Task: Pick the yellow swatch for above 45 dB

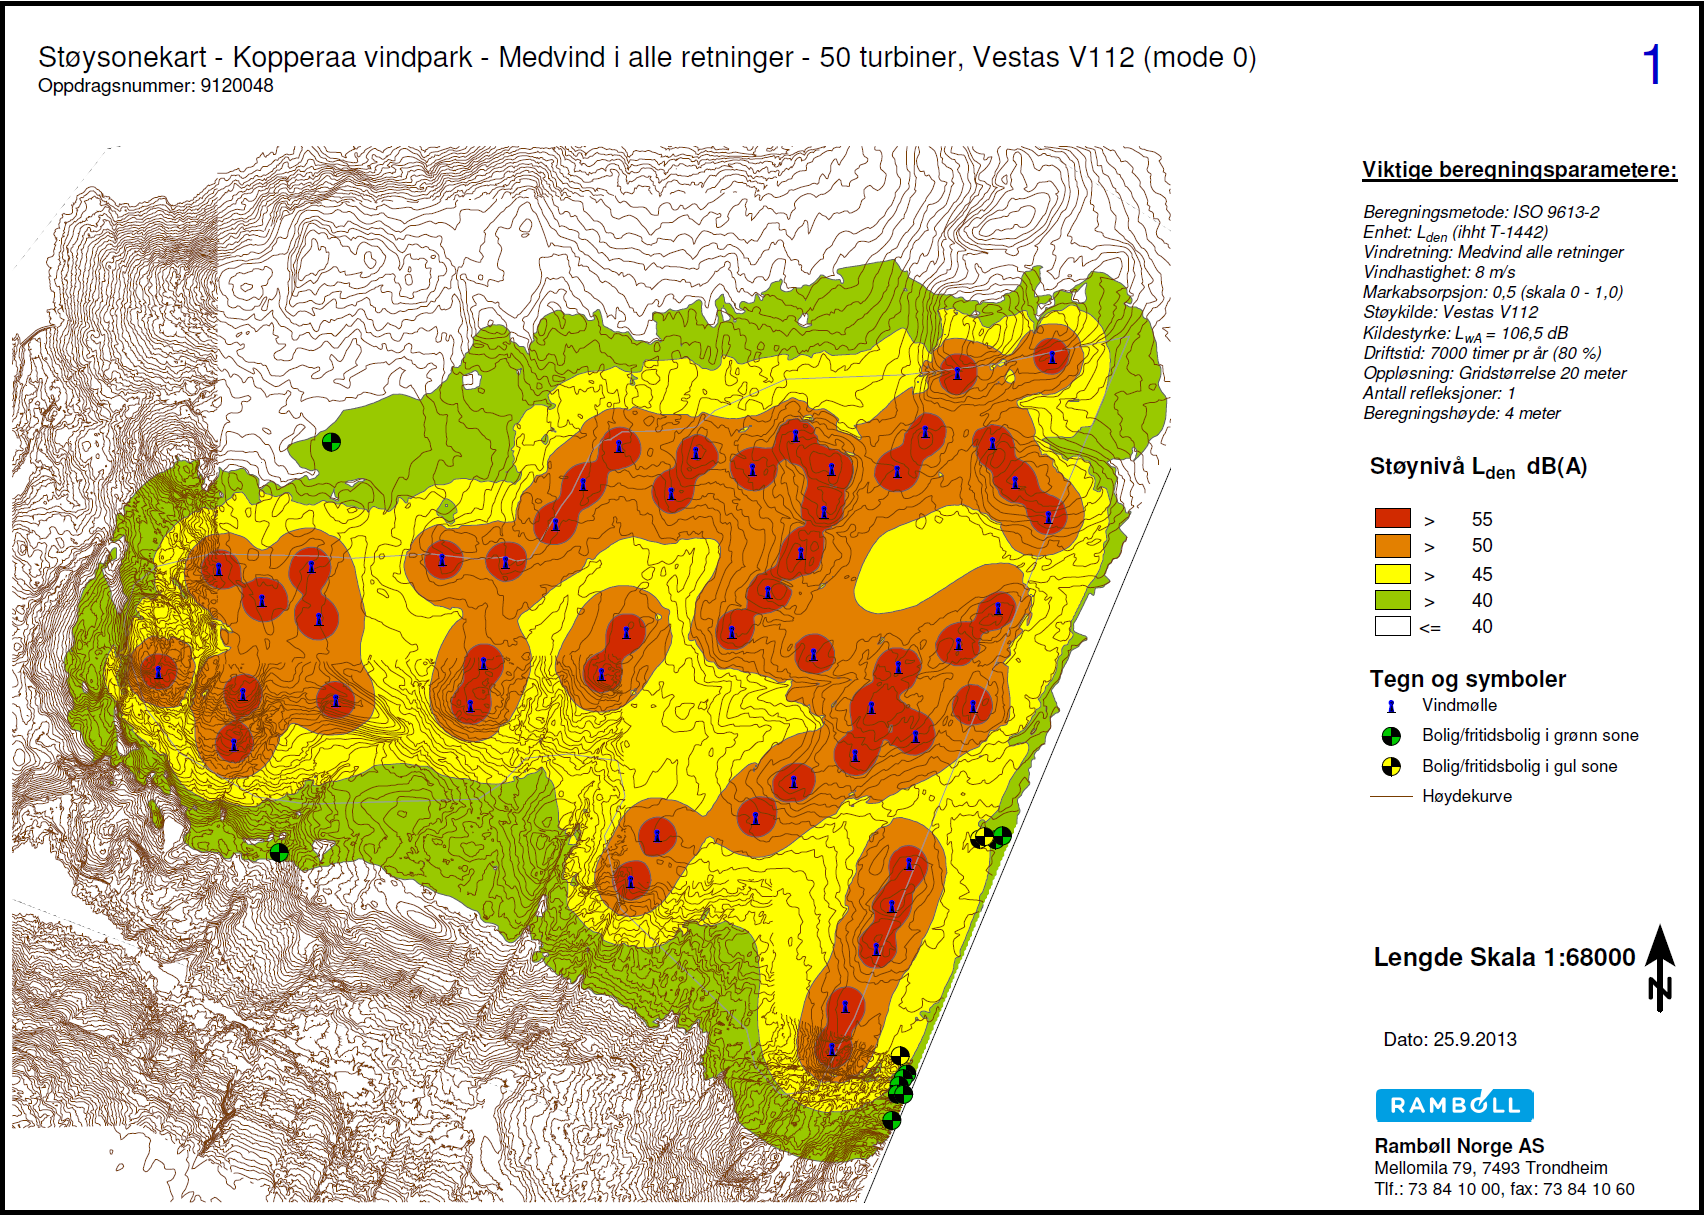Action: [1392, 574]
